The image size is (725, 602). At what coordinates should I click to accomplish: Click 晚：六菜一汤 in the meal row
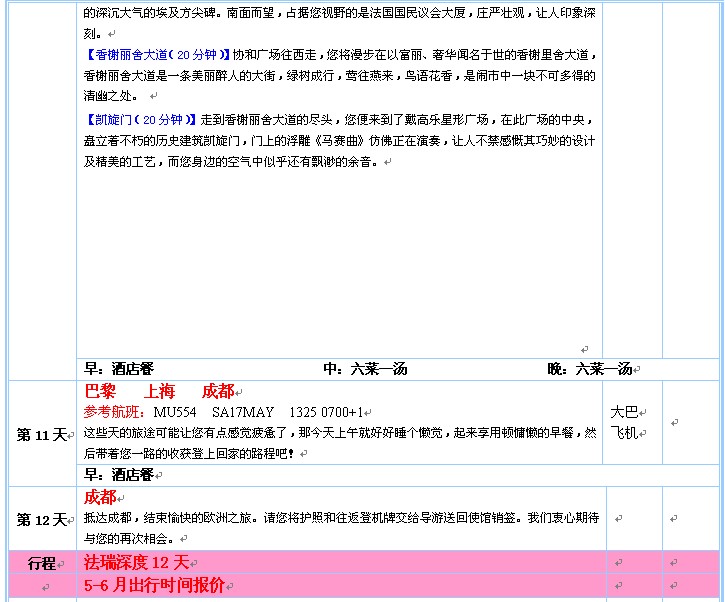[589, 369]
